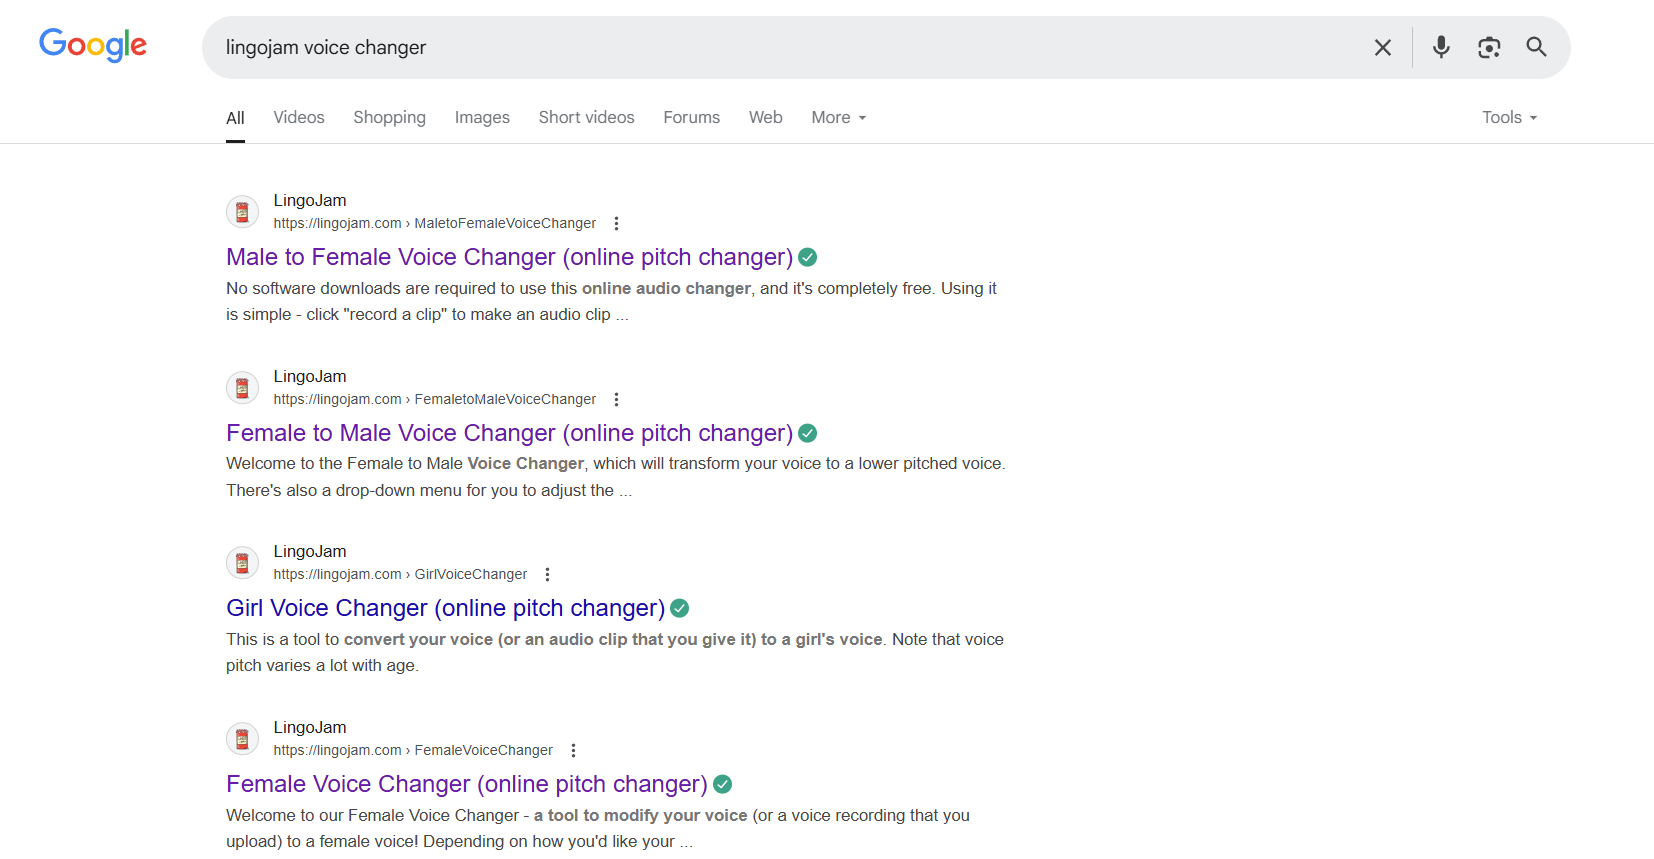
Task: Click LingoJam site name above Female to Male result
Action: point(310,377)
